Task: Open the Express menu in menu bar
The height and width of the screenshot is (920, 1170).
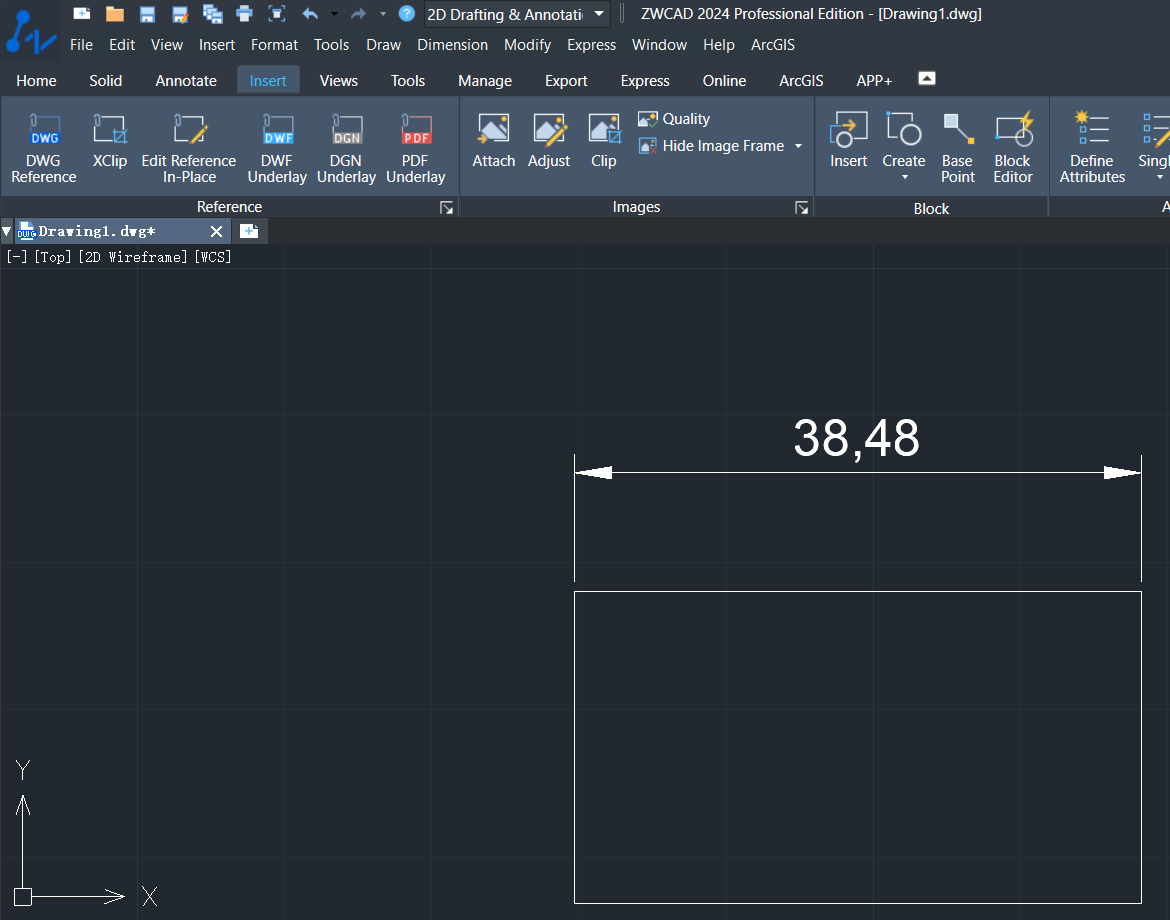Action: pos(591,45)
